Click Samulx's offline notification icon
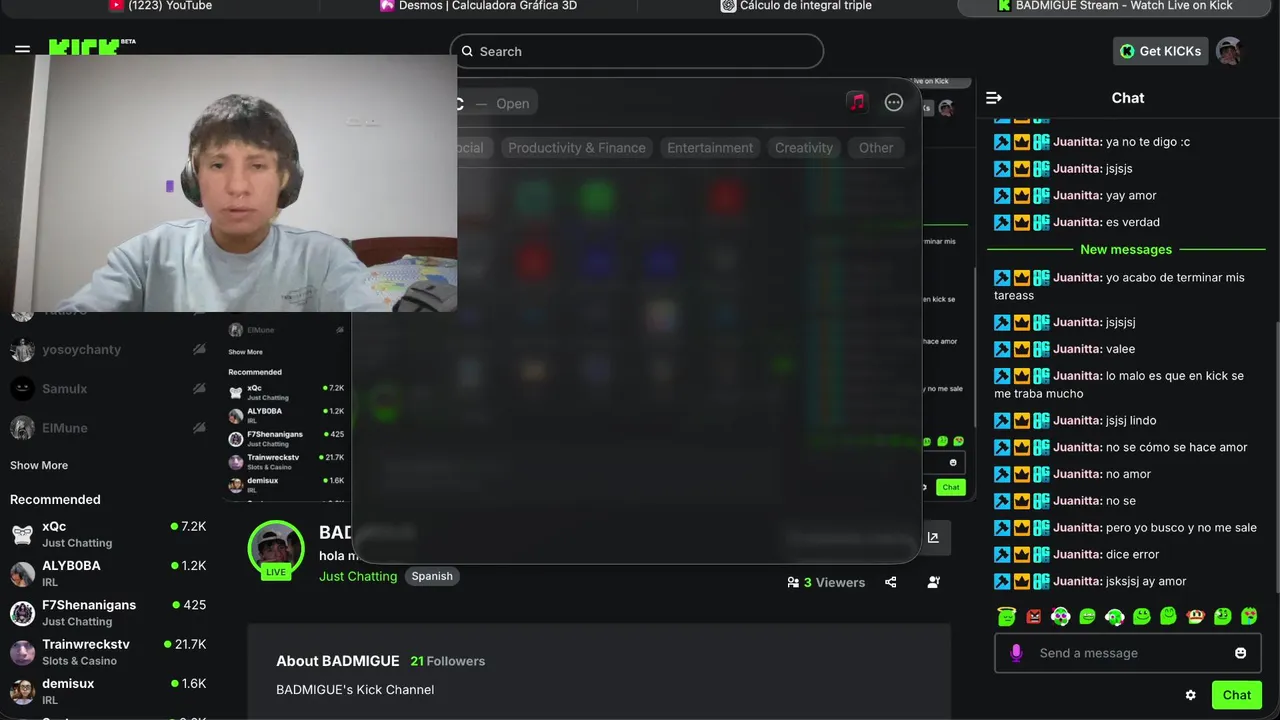 click(199, 389)
